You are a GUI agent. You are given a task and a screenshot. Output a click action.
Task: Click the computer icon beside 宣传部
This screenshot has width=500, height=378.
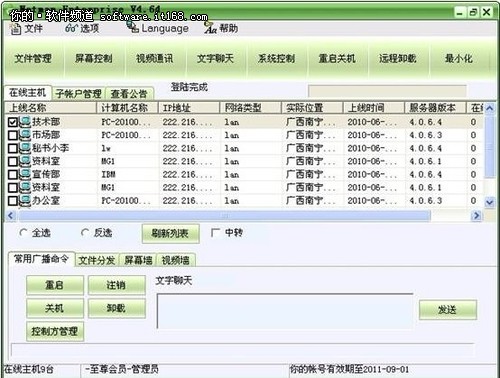coord(25,174)
